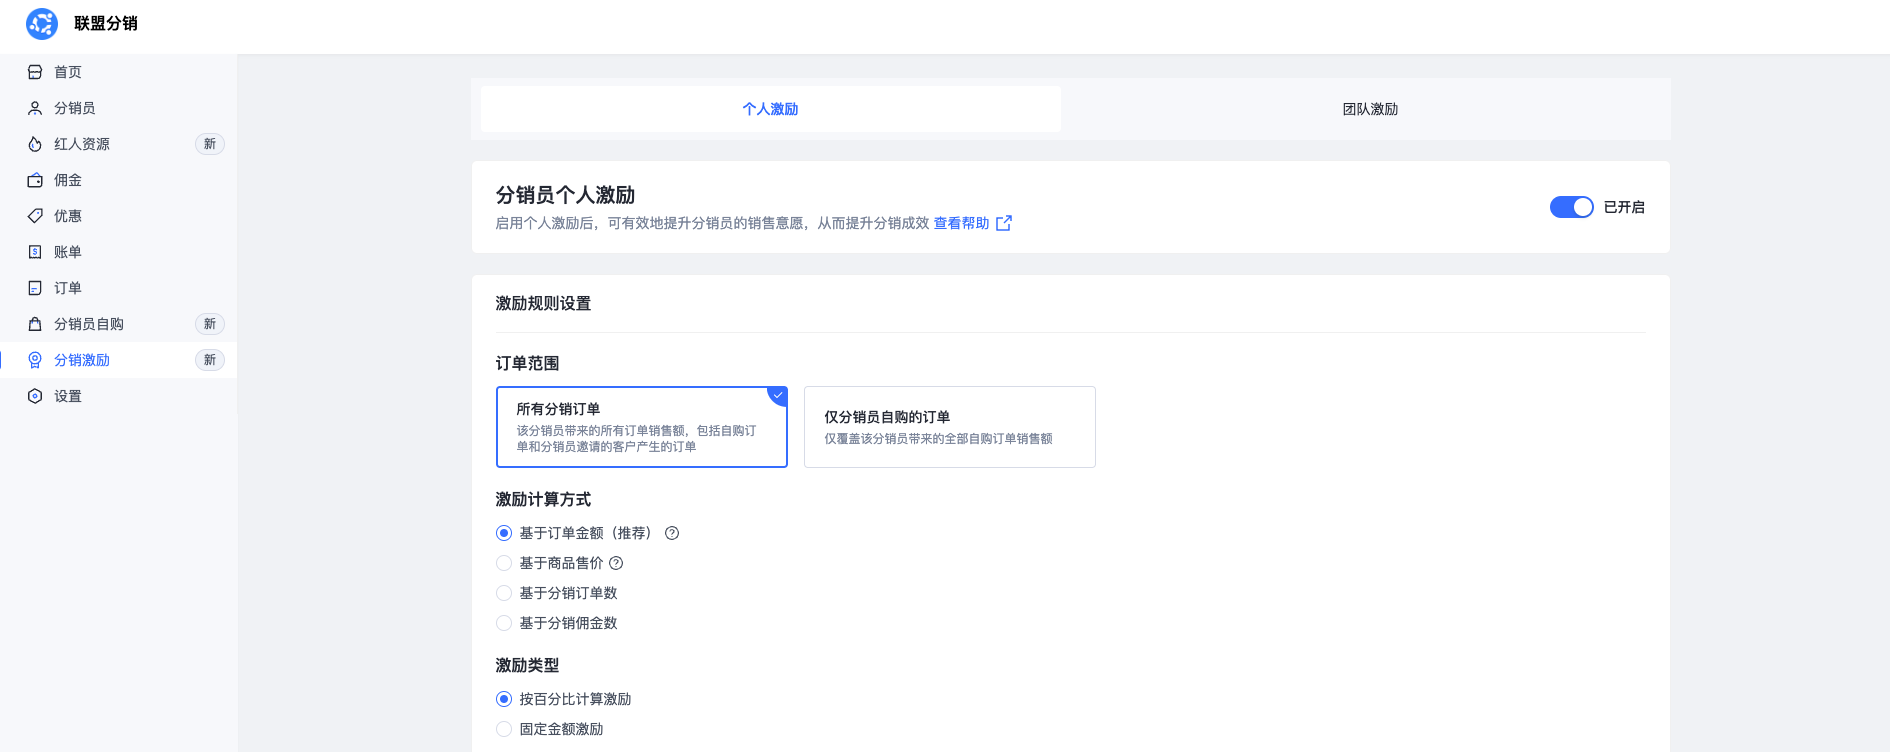The height and width of the screenshot is (752, 1890).
Task: Click the 订单 order icon
Action: point(35,288)
